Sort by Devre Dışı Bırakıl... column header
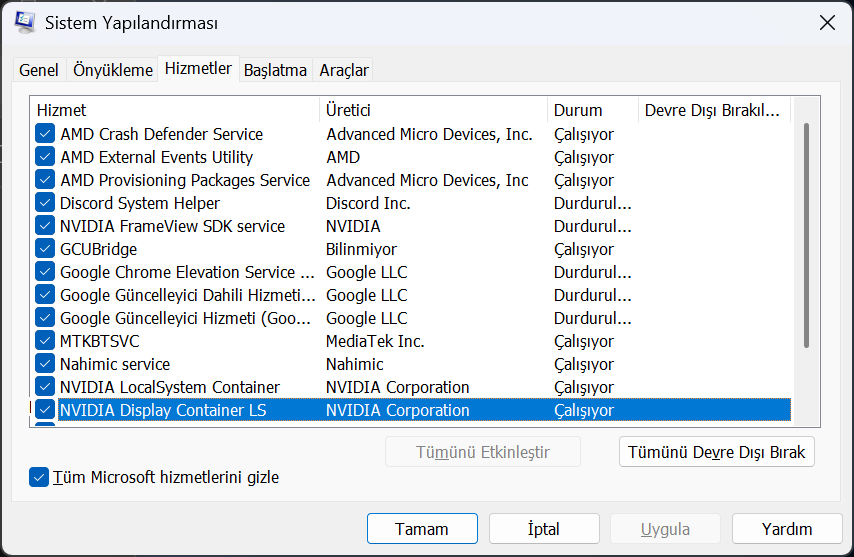This screenshot has width=854, height=557. point(714,110)
